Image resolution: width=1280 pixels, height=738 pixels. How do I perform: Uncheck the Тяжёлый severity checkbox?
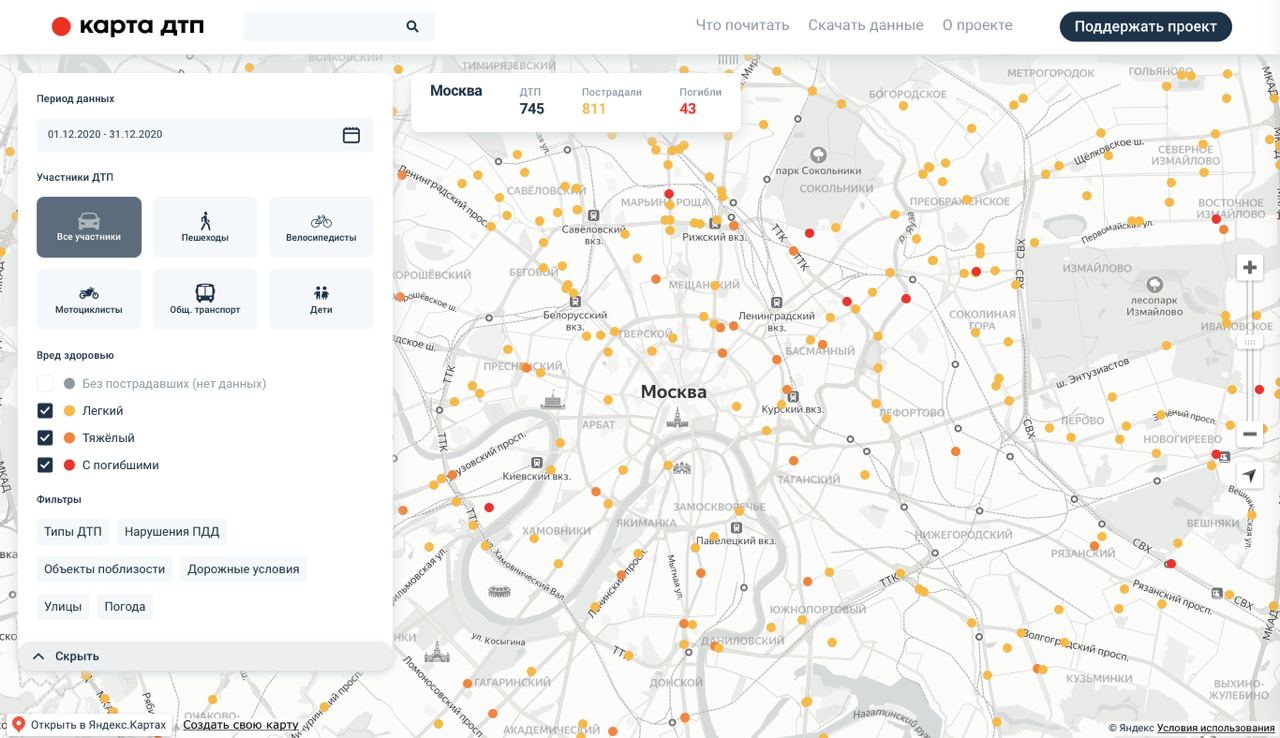click(x=45, y=437)
